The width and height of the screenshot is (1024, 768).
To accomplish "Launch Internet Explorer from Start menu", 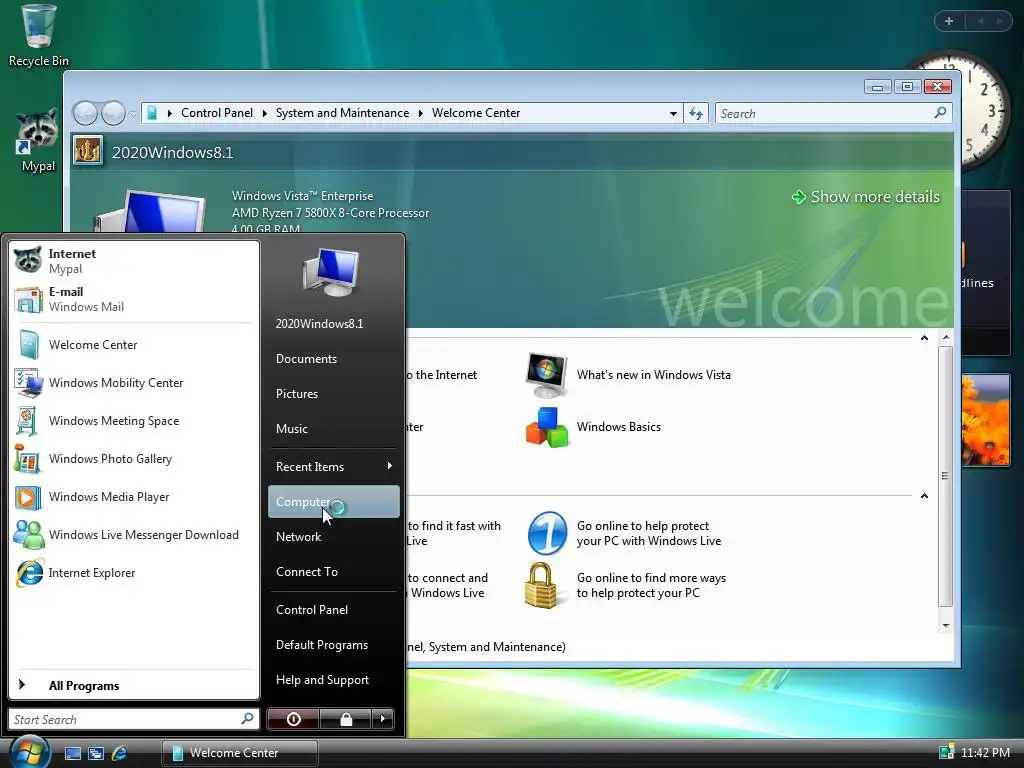I will 134,573.
